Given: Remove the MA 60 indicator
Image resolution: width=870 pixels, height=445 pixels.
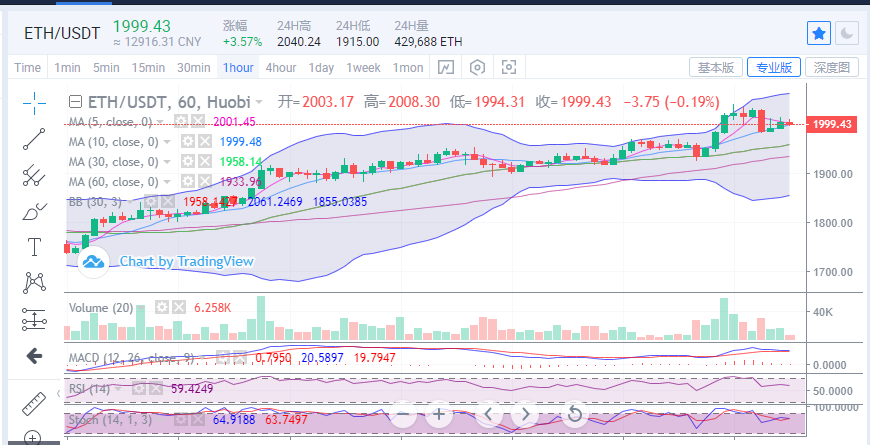Looking at the screenshot, I should pyautogui.click(x=205, y=181).
